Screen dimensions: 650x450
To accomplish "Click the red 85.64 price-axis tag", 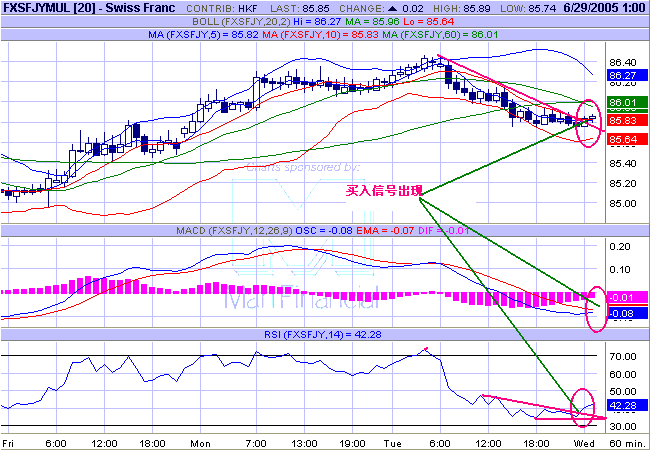I will [627, 139].
